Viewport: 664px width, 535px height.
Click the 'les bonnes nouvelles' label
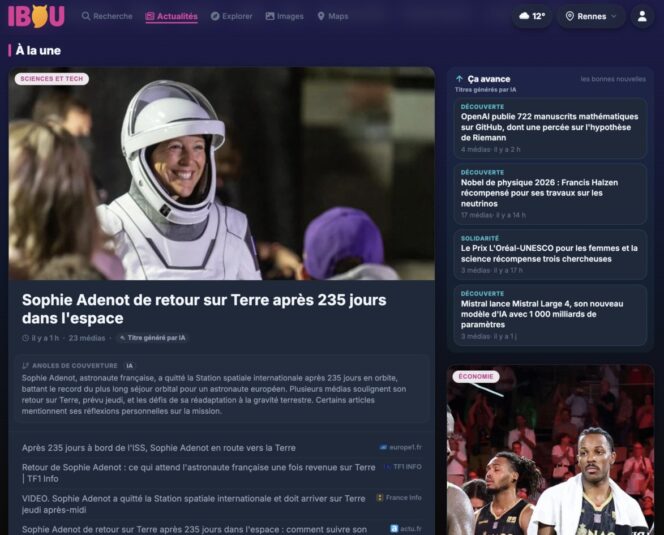click(613, 79)
